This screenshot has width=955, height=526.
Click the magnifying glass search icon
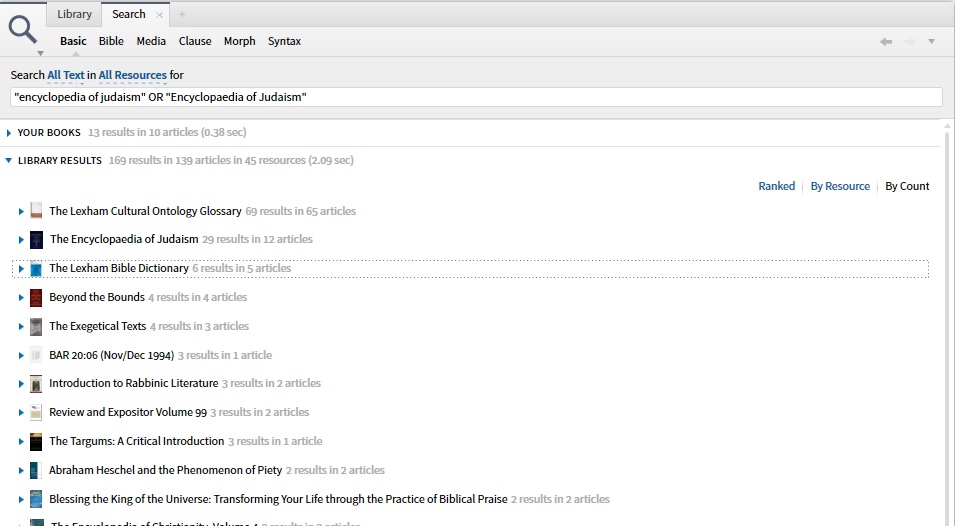click(23, 29)
